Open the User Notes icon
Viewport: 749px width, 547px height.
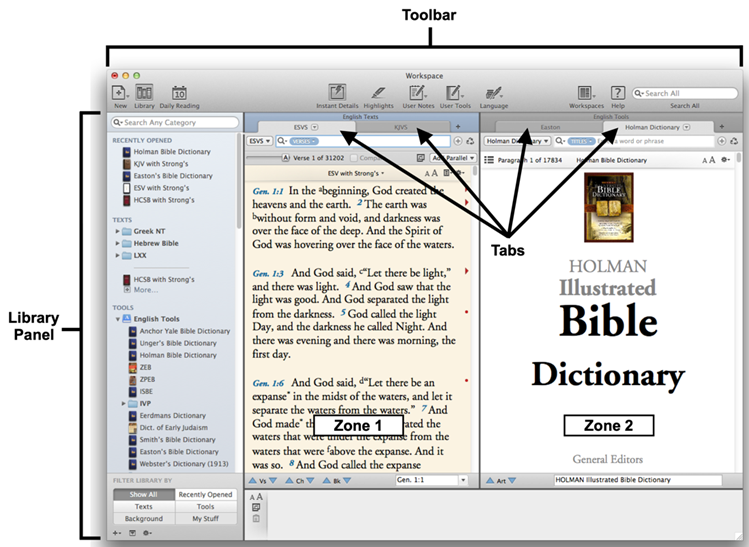click(417, 92)
